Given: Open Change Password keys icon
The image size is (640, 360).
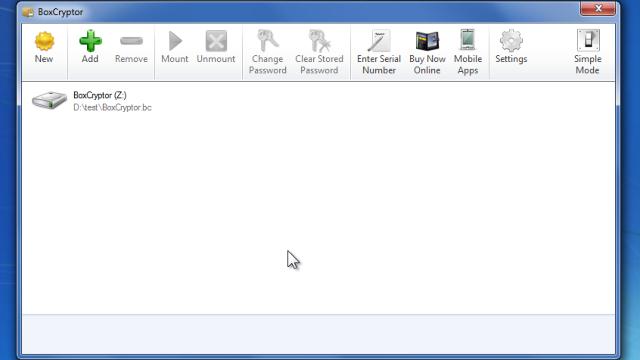Looking at the screenshot, I should click(268, 41).
